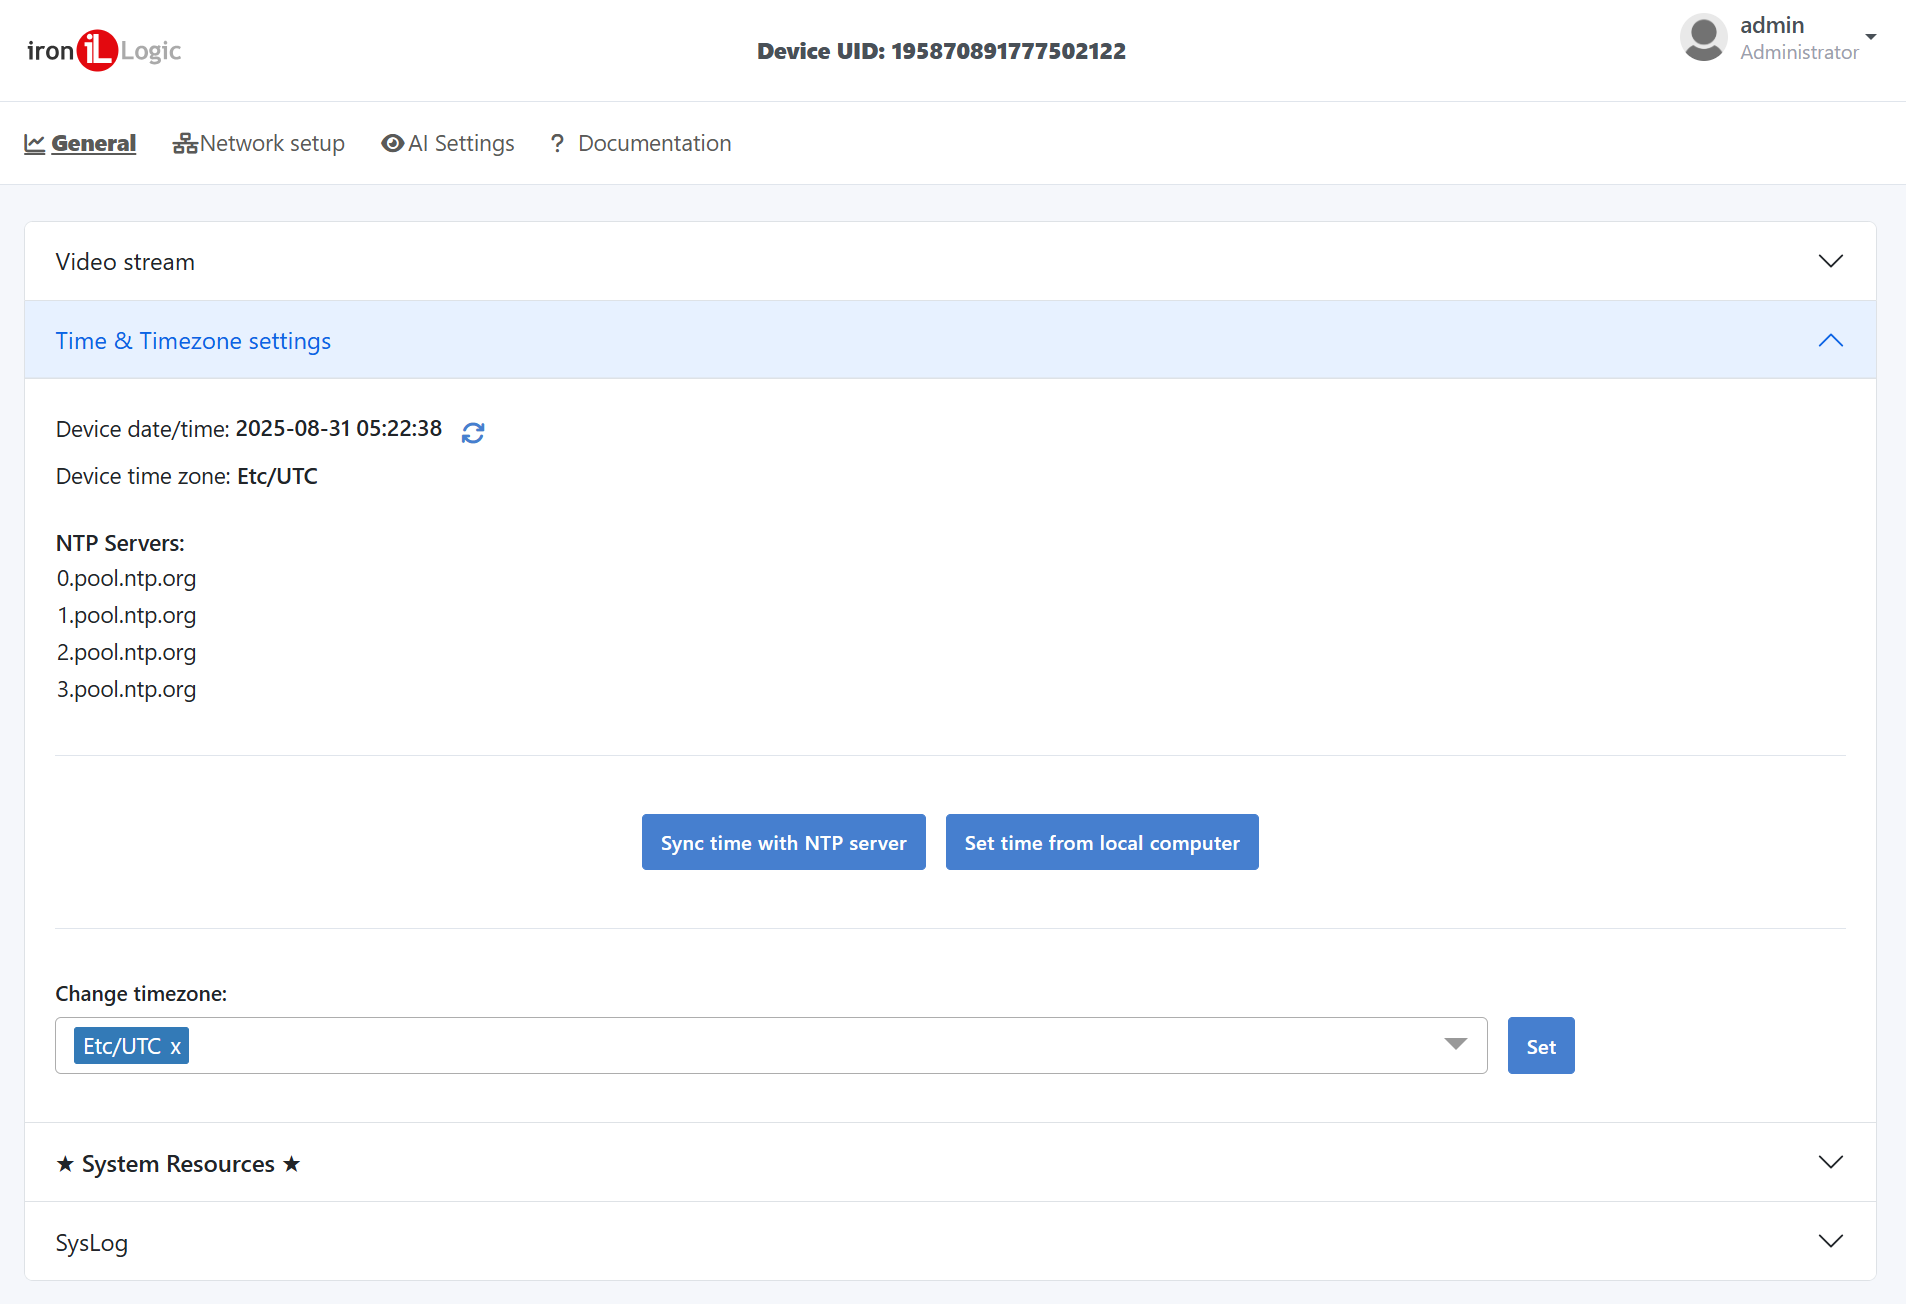Refresh the device date/time icon
The height and width of the screenshot is (1304, 1906).
pos(473,432)
